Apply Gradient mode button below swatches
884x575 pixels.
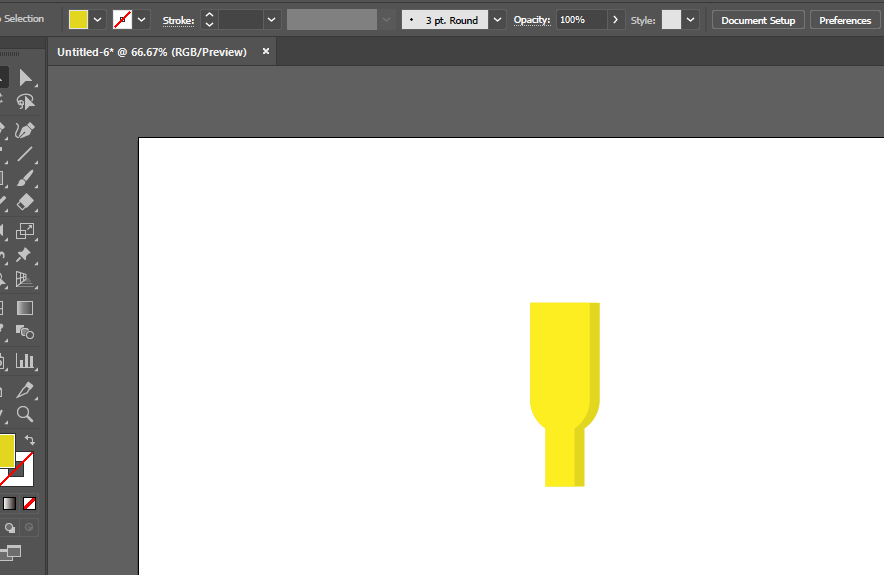(x=10, y=503)
